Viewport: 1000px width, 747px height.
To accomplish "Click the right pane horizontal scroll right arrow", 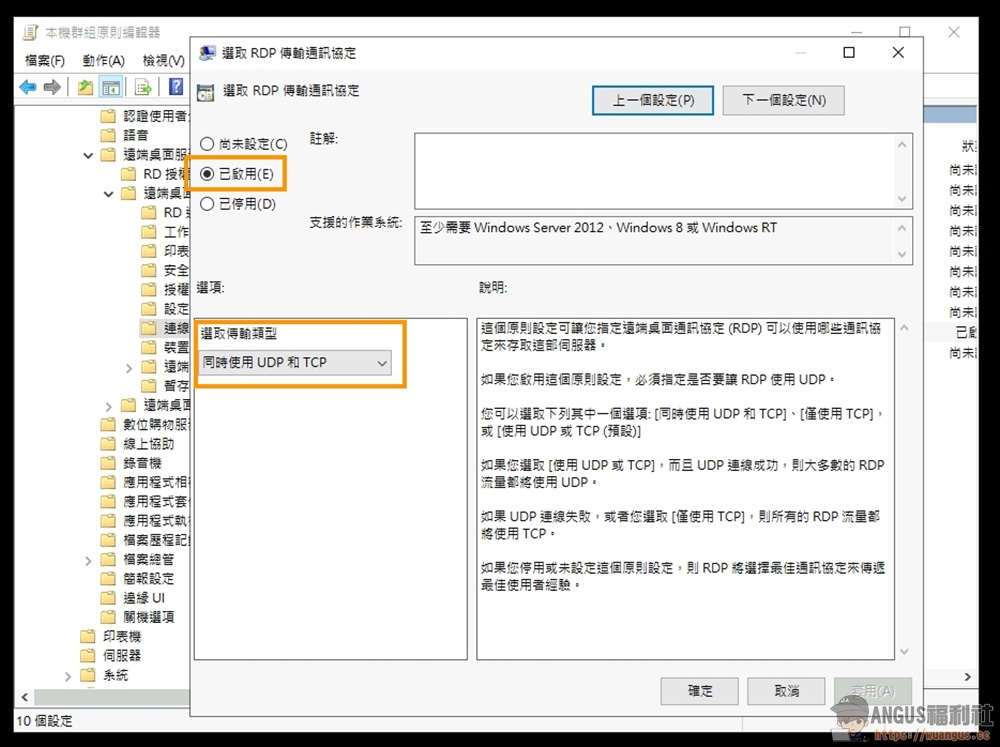I will click(x=967, y=677).
